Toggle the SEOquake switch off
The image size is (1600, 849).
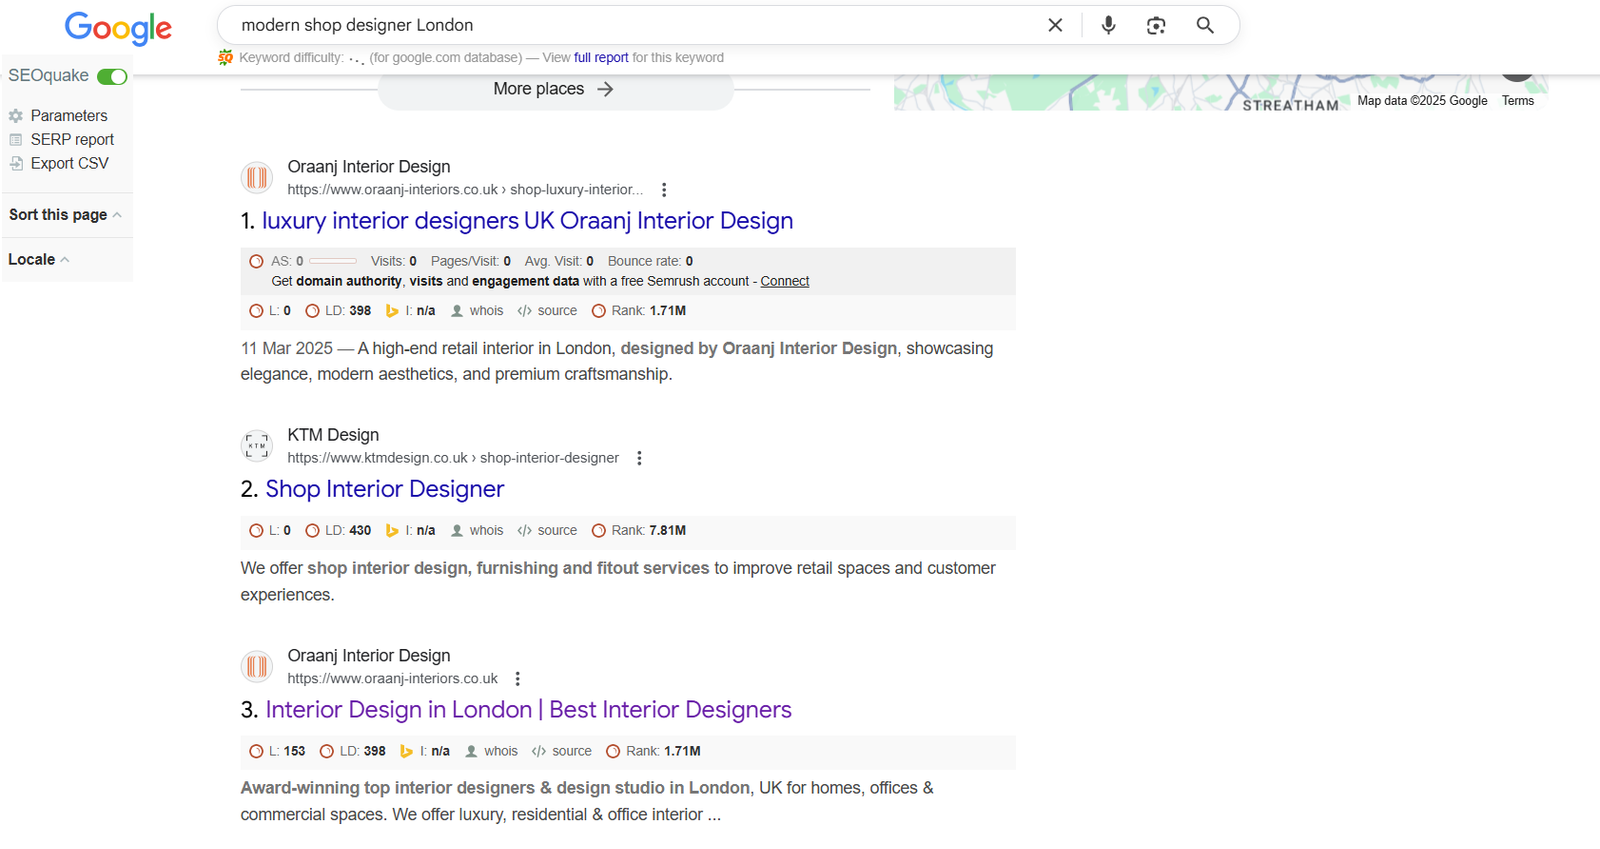pos(112,77)
